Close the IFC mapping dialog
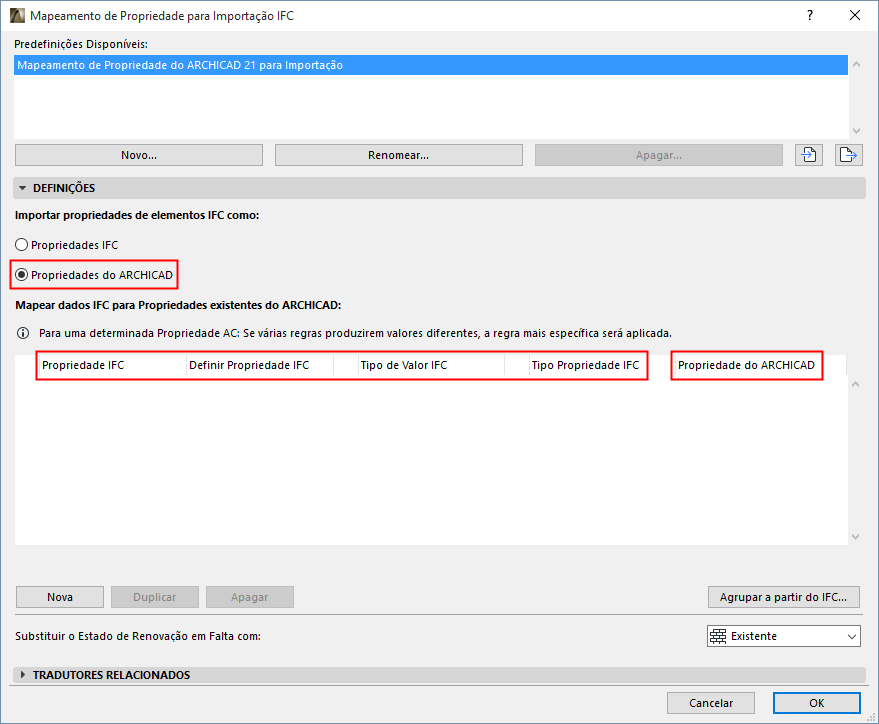879x724 pixels. 854,15
